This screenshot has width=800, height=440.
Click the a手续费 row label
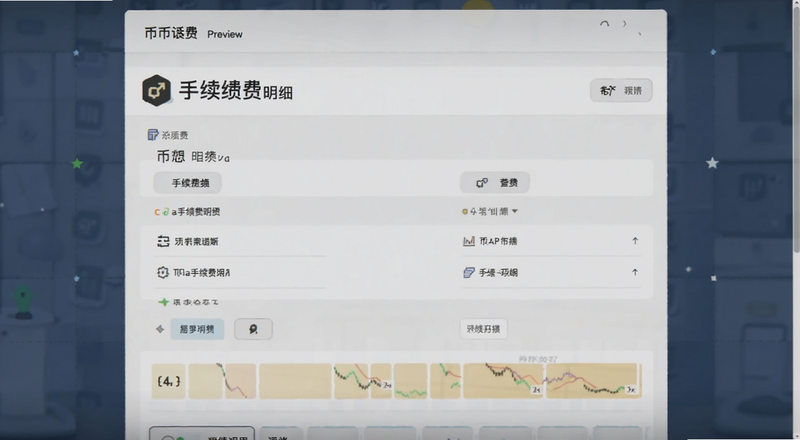(195, 212)
